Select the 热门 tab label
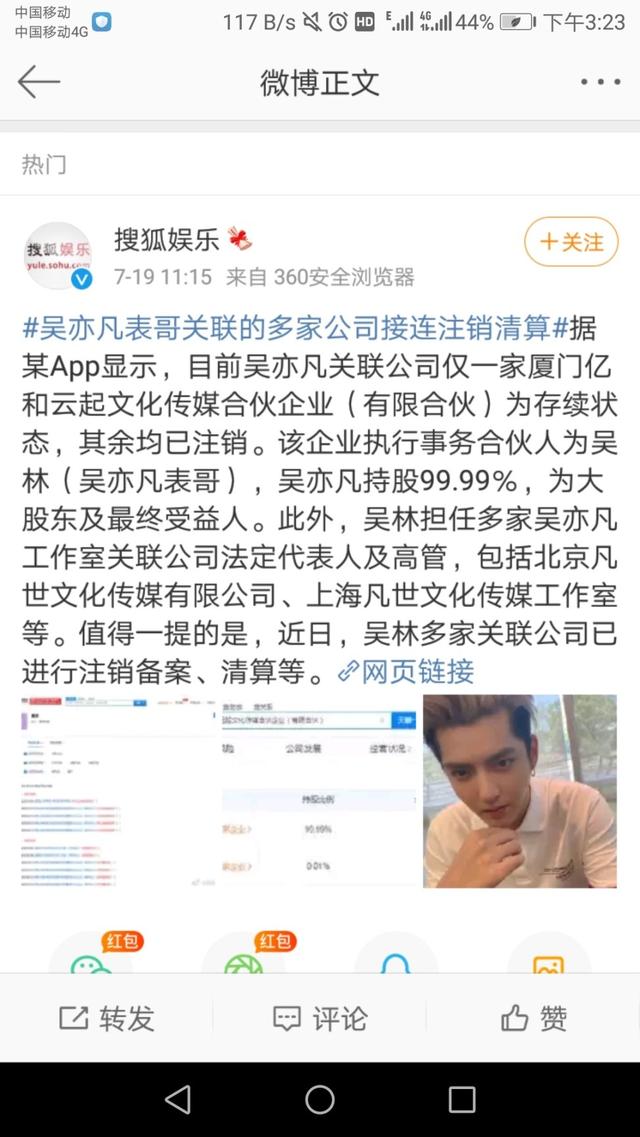The height and width of the screenshot is (1137, 640). pos(43,165)
